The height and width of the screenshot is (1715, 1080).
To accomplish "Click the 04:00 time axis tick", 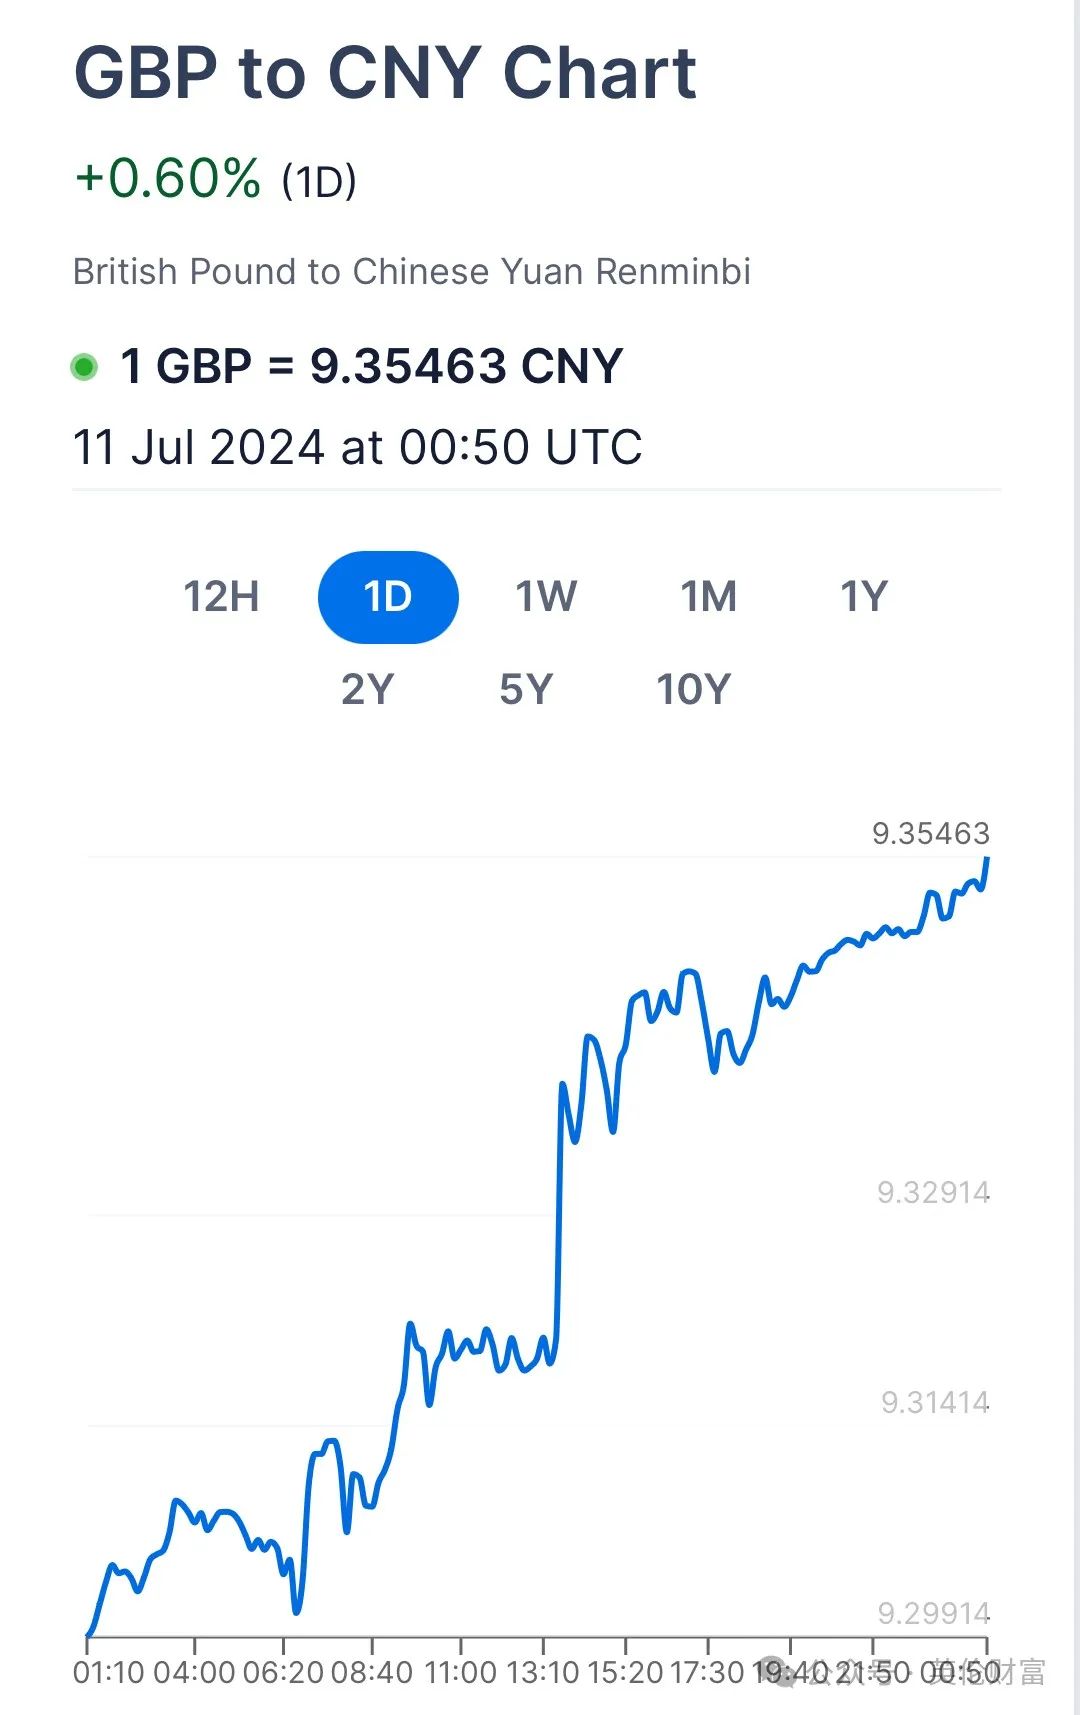I will 194,1671.
